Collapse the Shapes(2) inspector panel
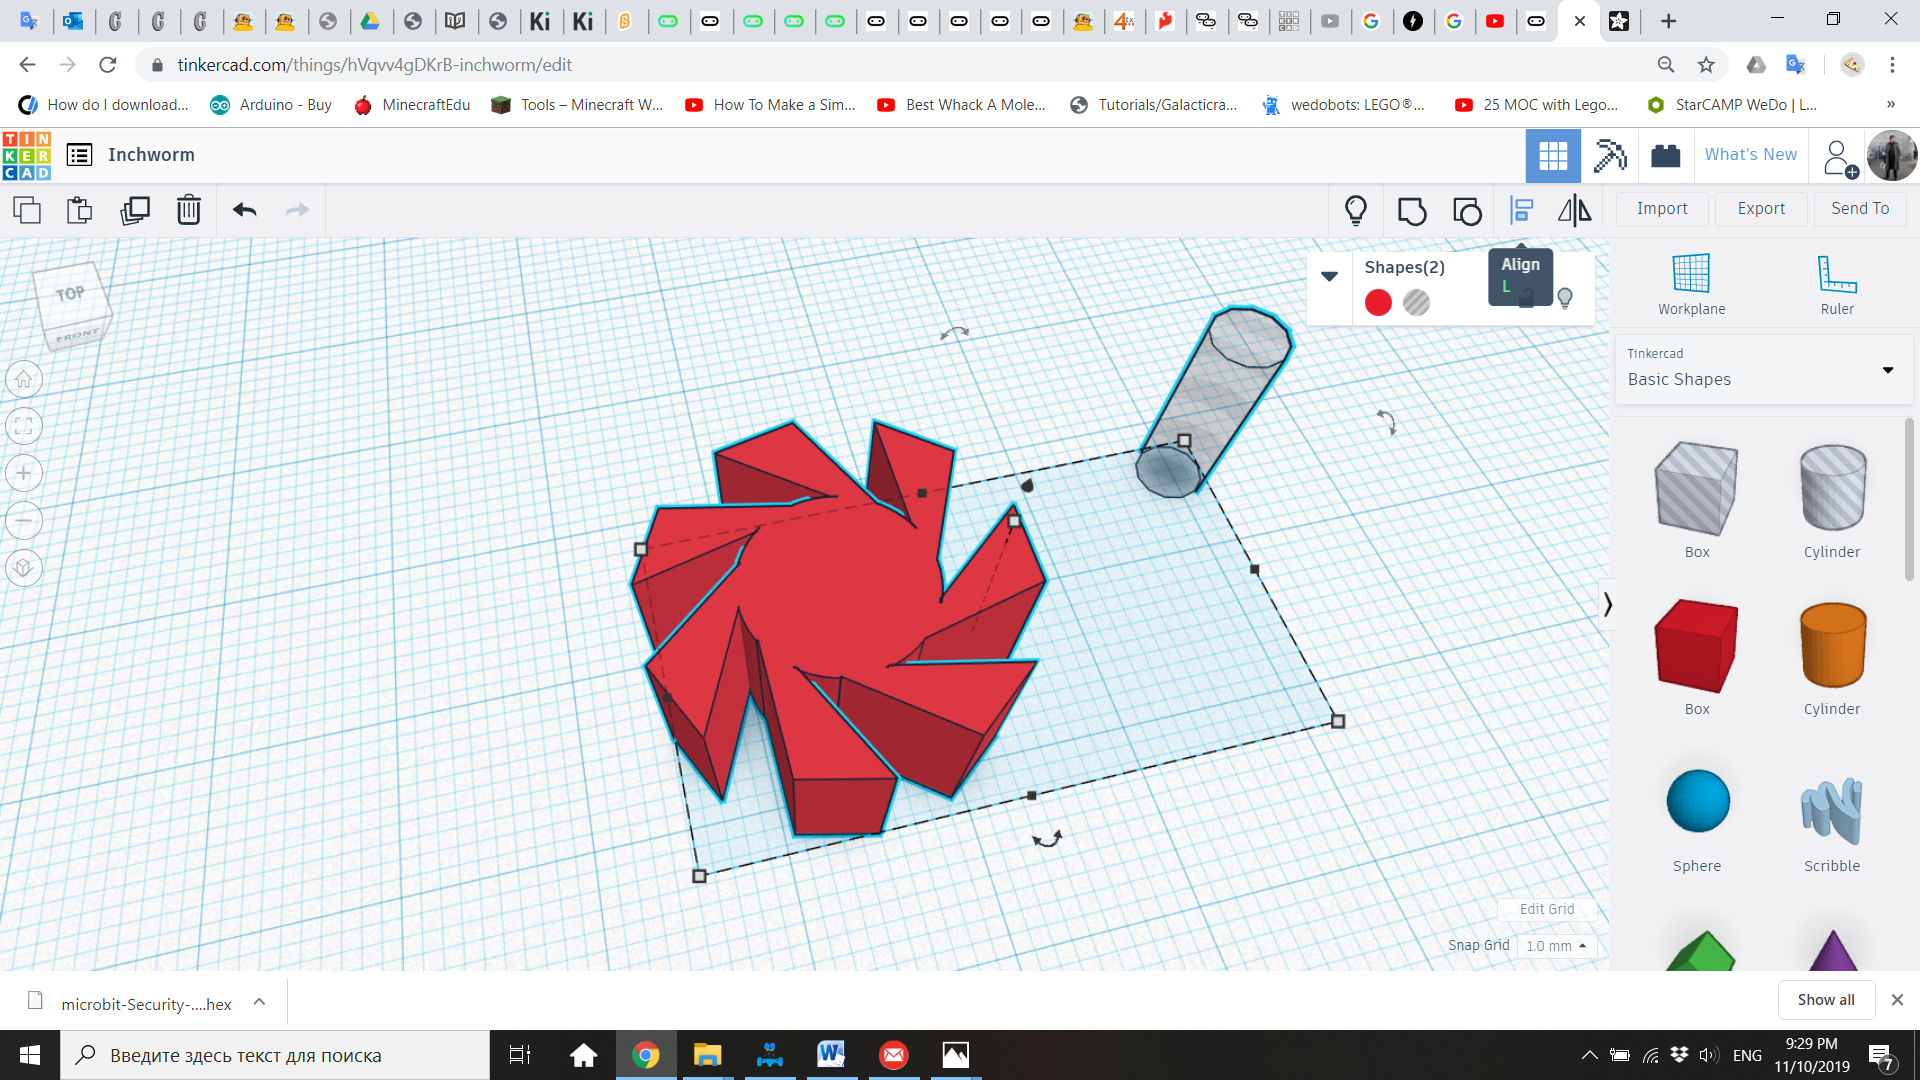The height and width of the screenshot is (1080, 1920). click(x=1329, y=276)
